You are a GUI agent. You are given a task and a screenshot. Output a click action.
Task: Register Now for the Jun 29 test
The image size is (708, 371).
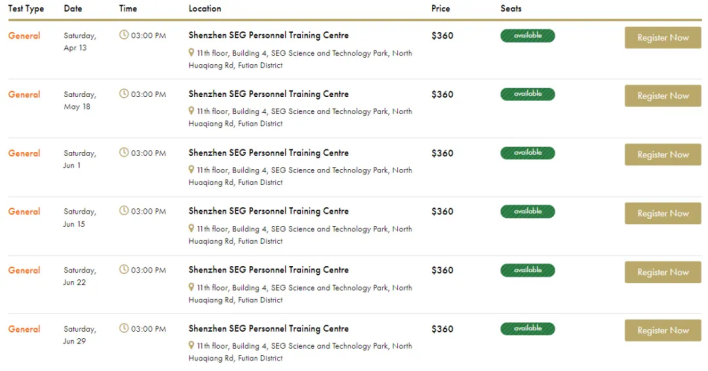point(663,330)
